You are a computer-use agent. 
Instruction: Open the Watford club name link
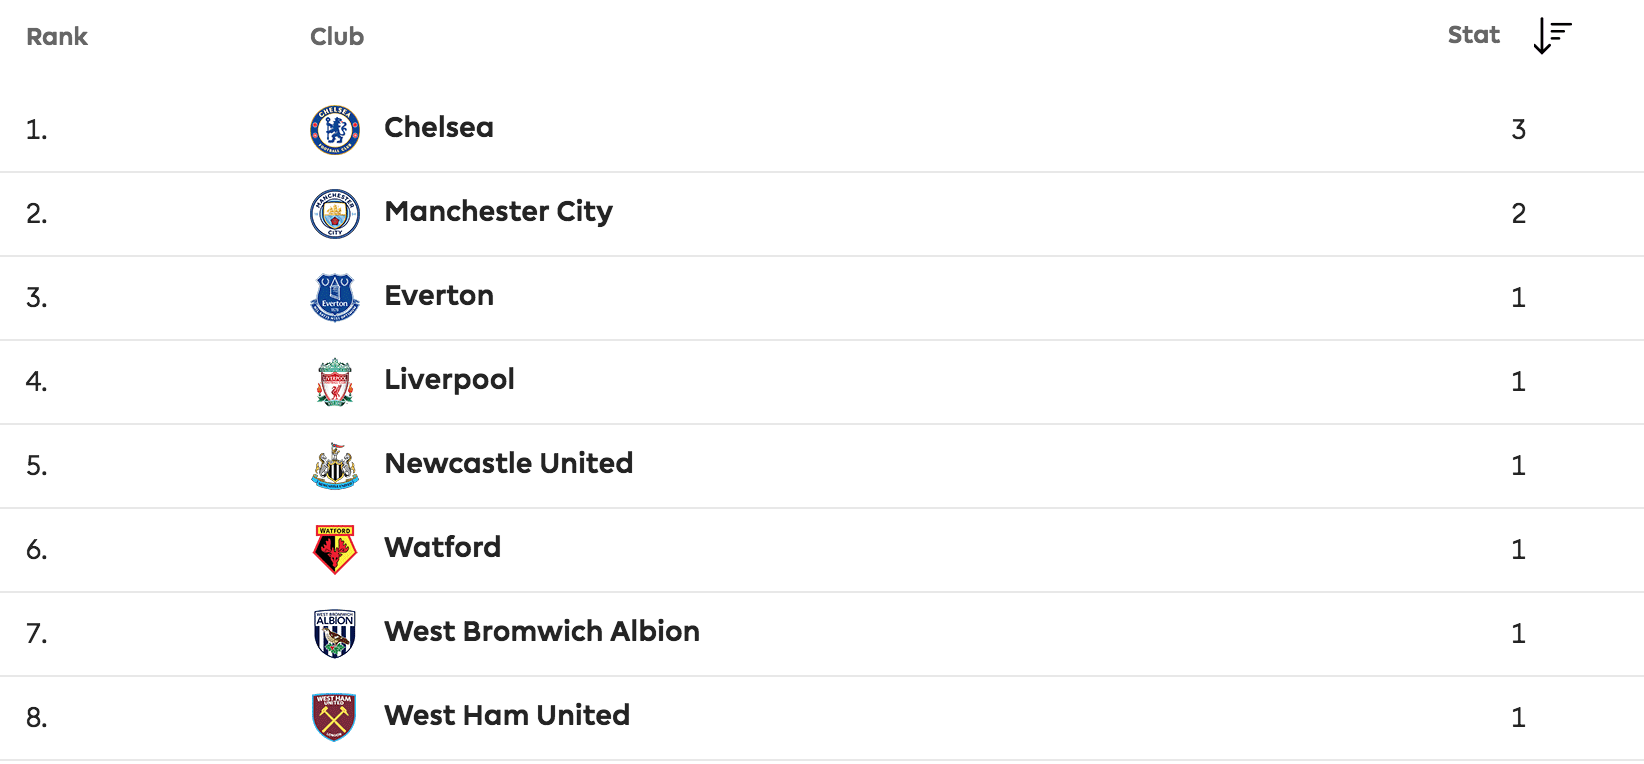(442, 548)
